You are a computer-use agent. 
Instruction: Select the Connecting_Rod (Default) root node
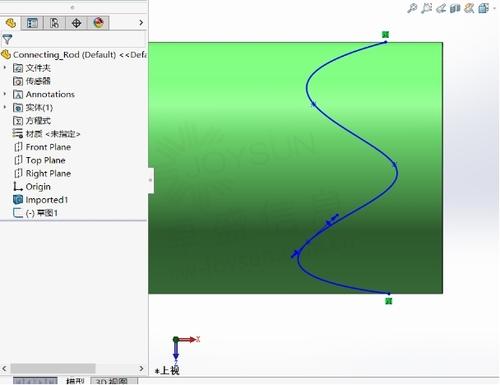(73, 55)
